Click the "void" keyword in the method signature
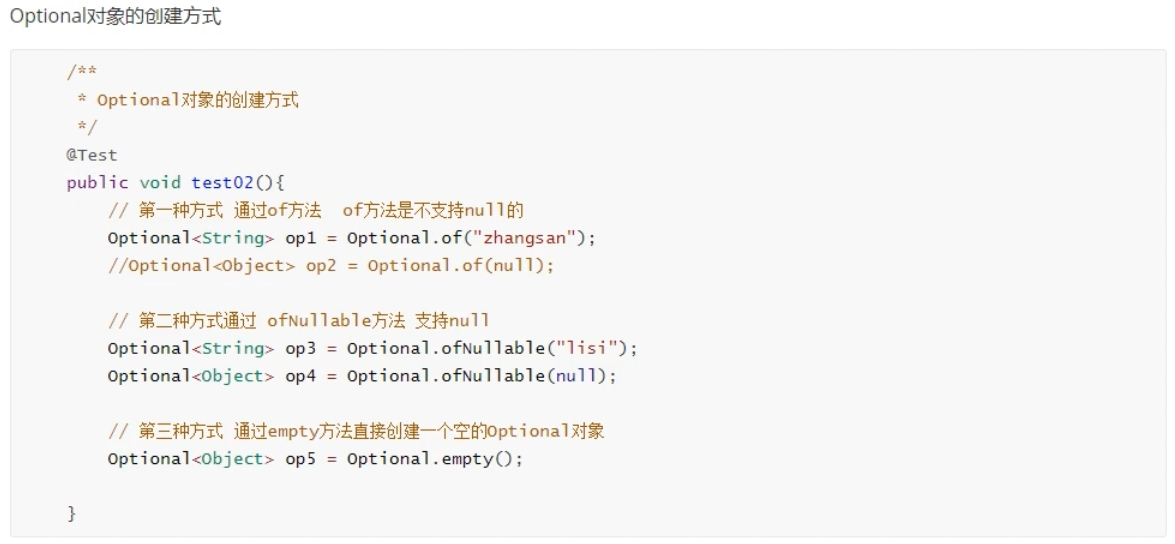This screenshot has width=1175, height=544. [160, 182]
